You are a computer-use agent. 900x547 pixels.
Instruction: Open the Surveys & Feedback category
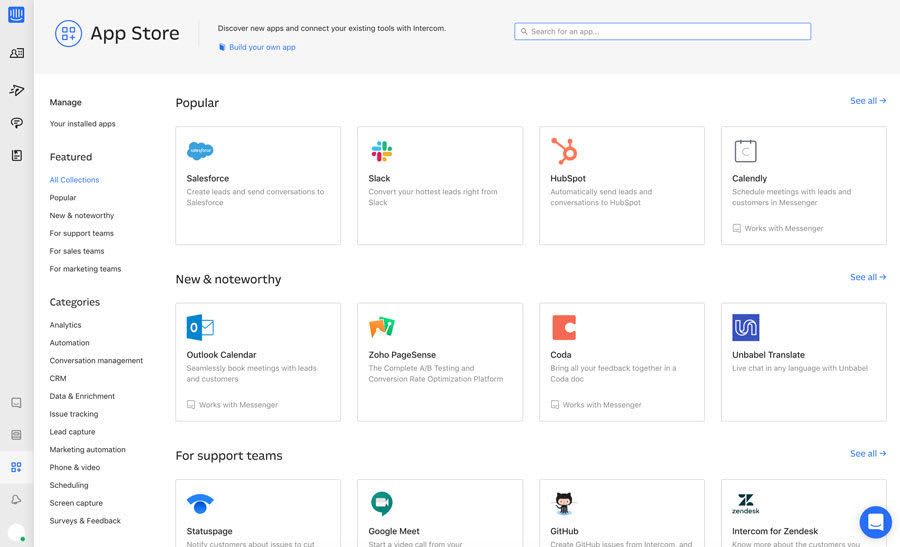tap(85, 521)
